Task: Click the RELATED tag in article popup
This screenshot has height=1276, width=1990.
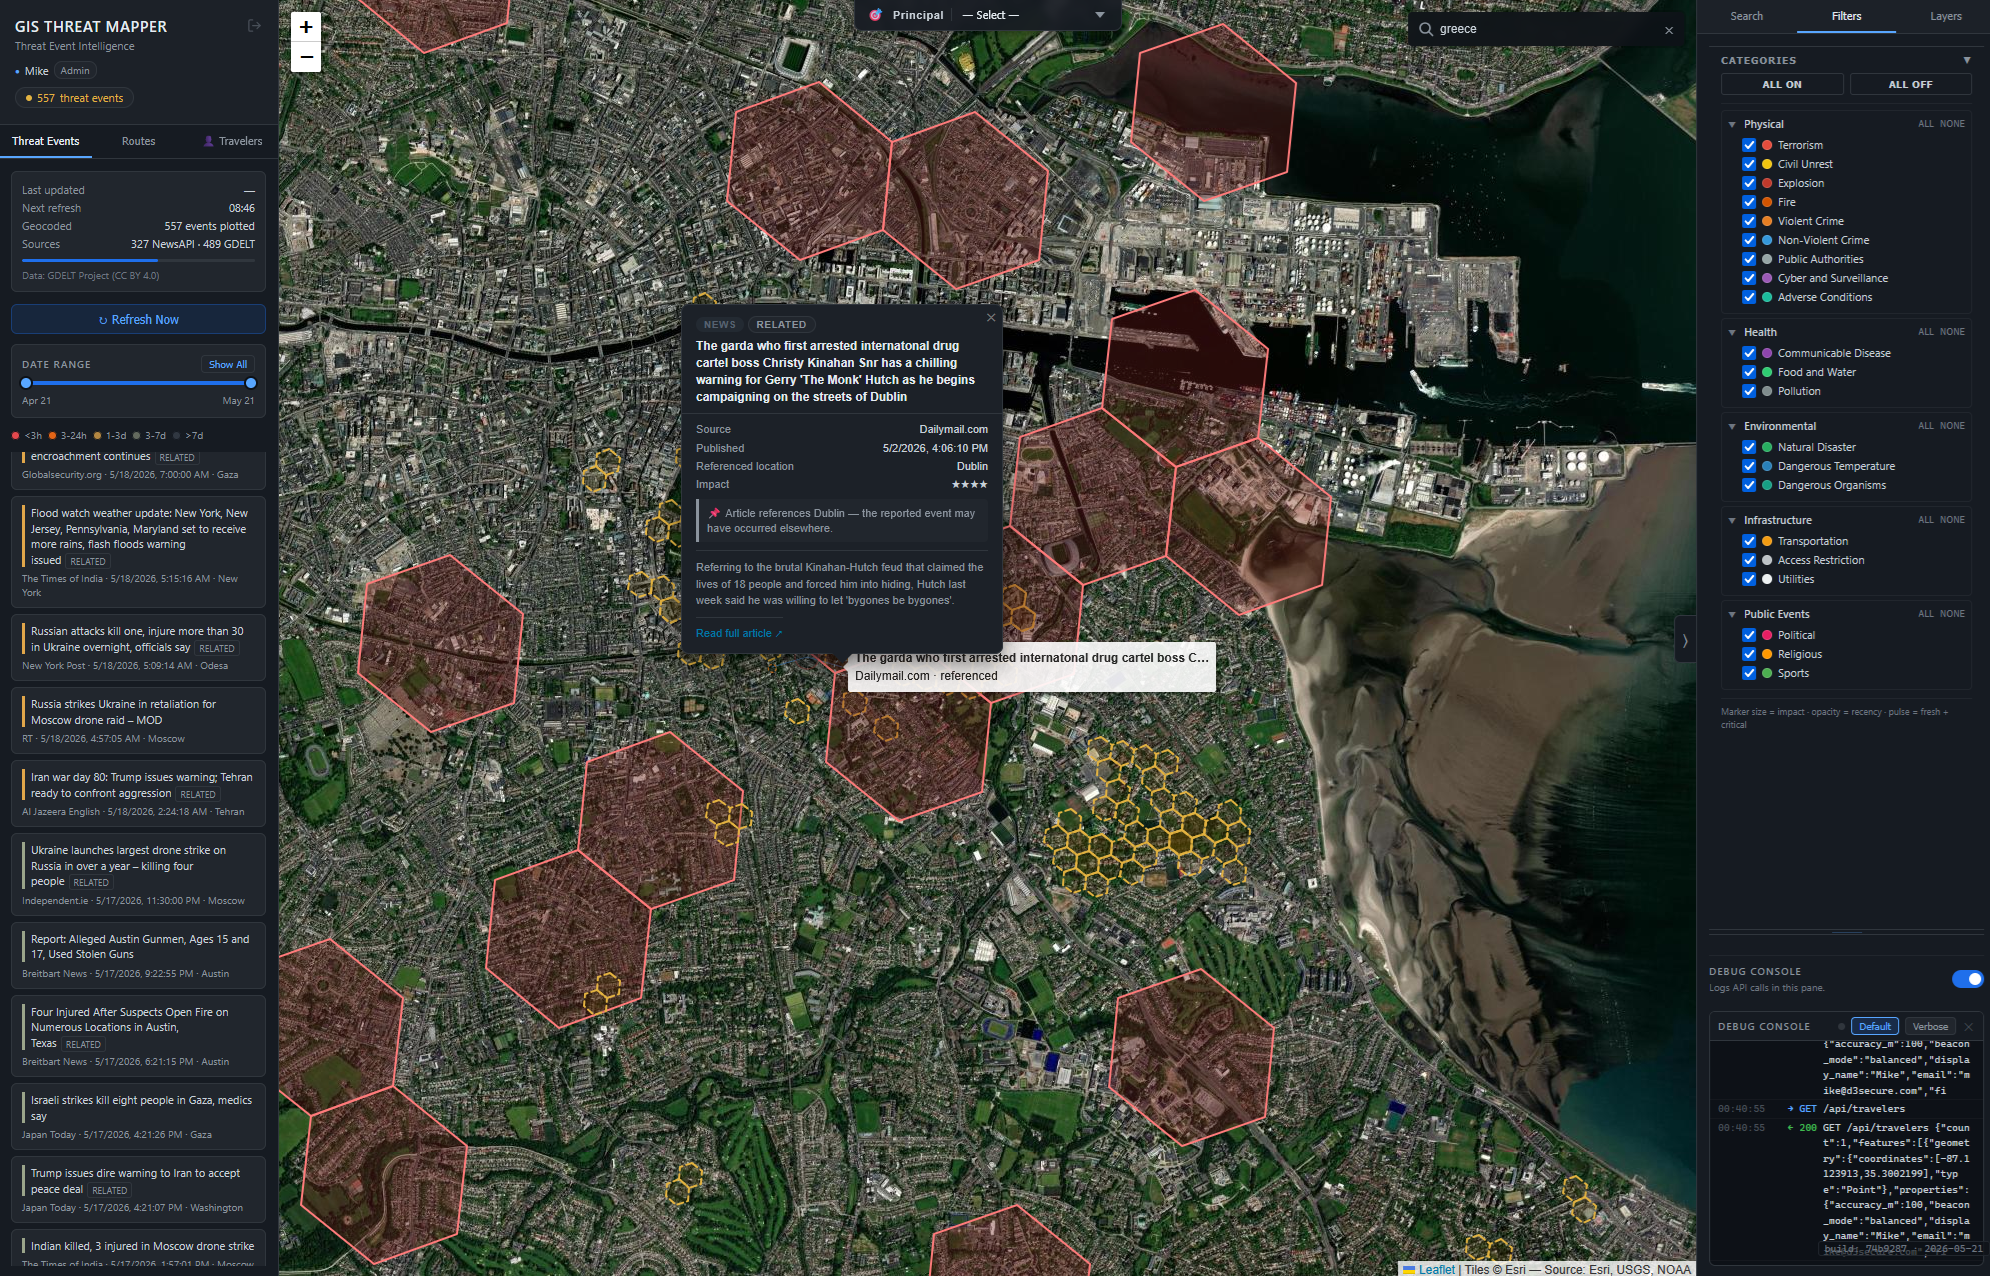Action: point(781,325)
